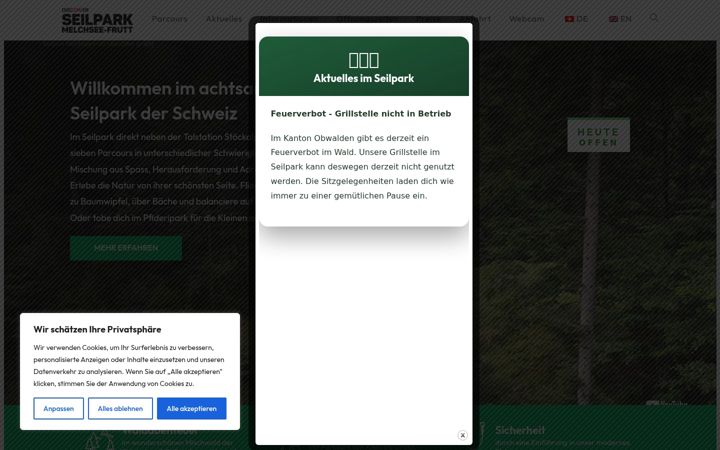
Task: Click the Wir schätzen Ihre Privatsphäre heading
Action: tap(97, 329)
